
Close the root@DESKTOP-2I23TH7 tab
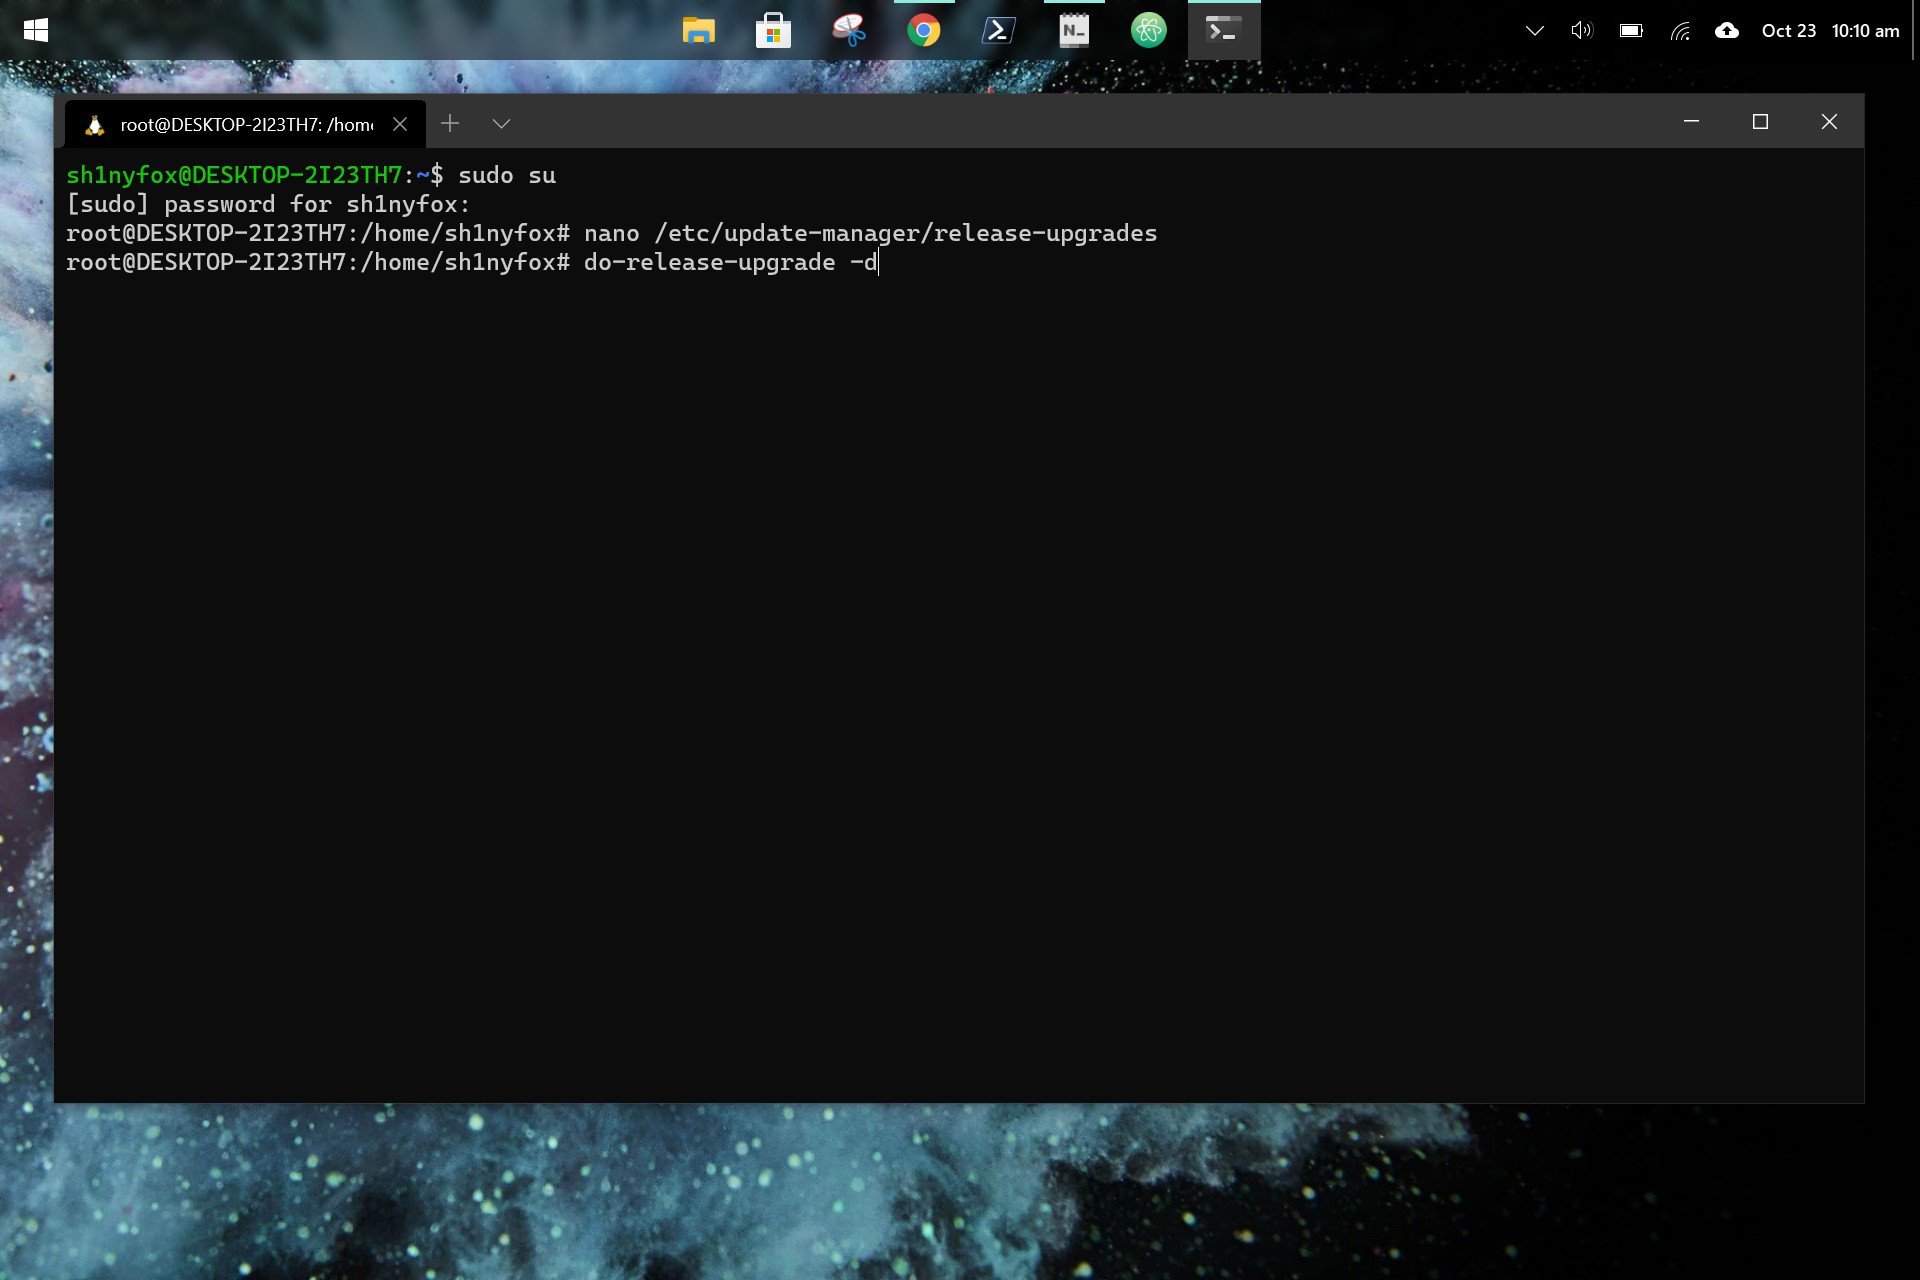400,124
